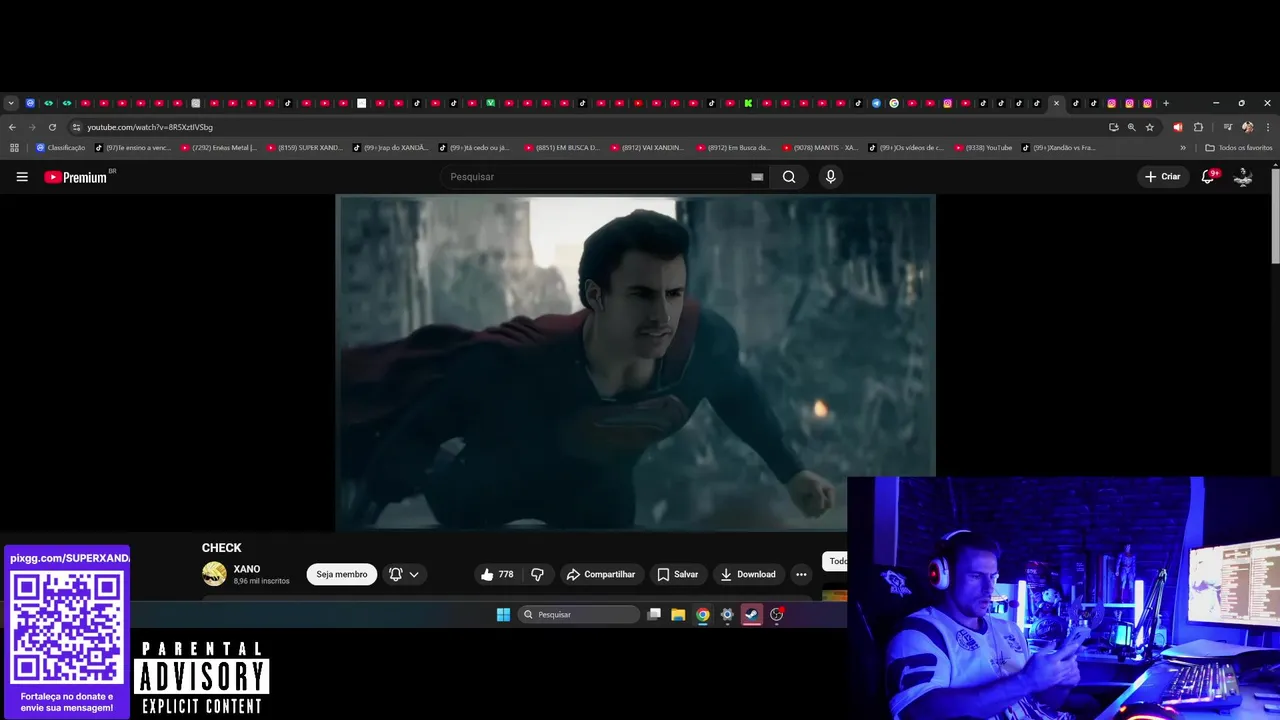Open Windows Start button on taskbar
Viewport: 1280px width, 720px height.
point(503,615)
